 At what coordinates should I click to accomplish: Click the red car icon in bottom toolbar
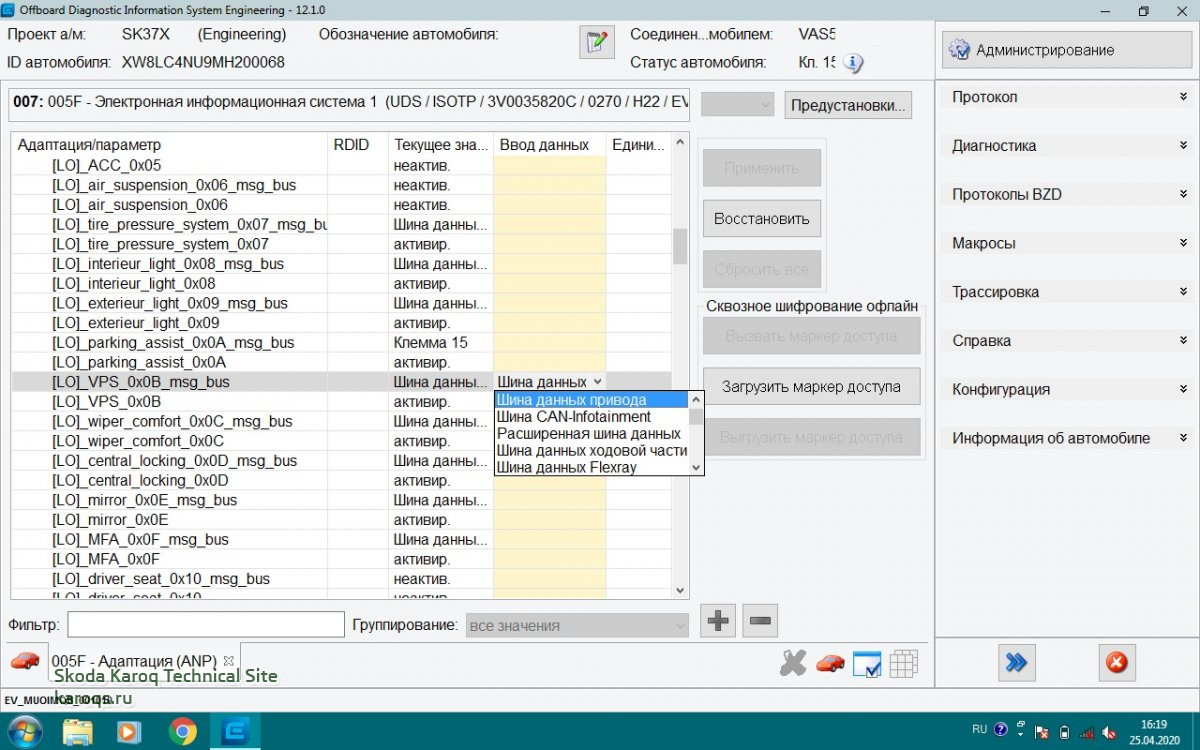(829, 664)
